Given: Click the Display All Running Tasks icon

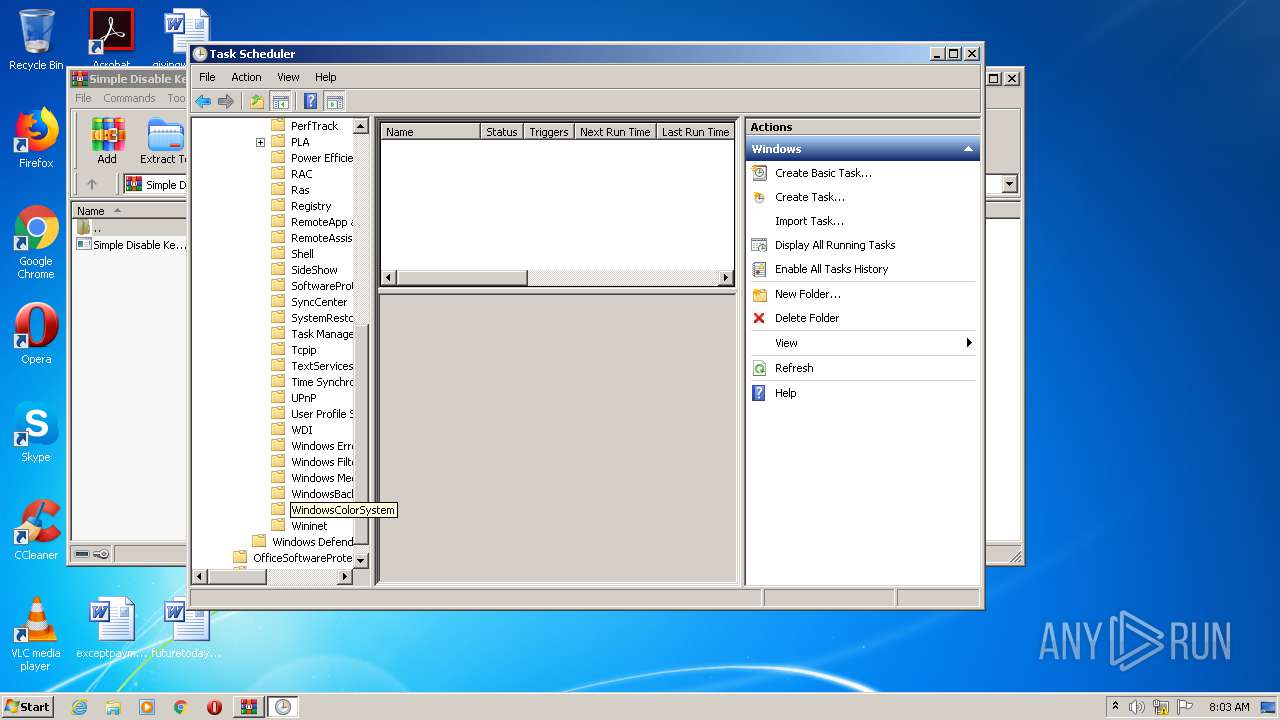Looking at the screenshot, I should (759, 245).
